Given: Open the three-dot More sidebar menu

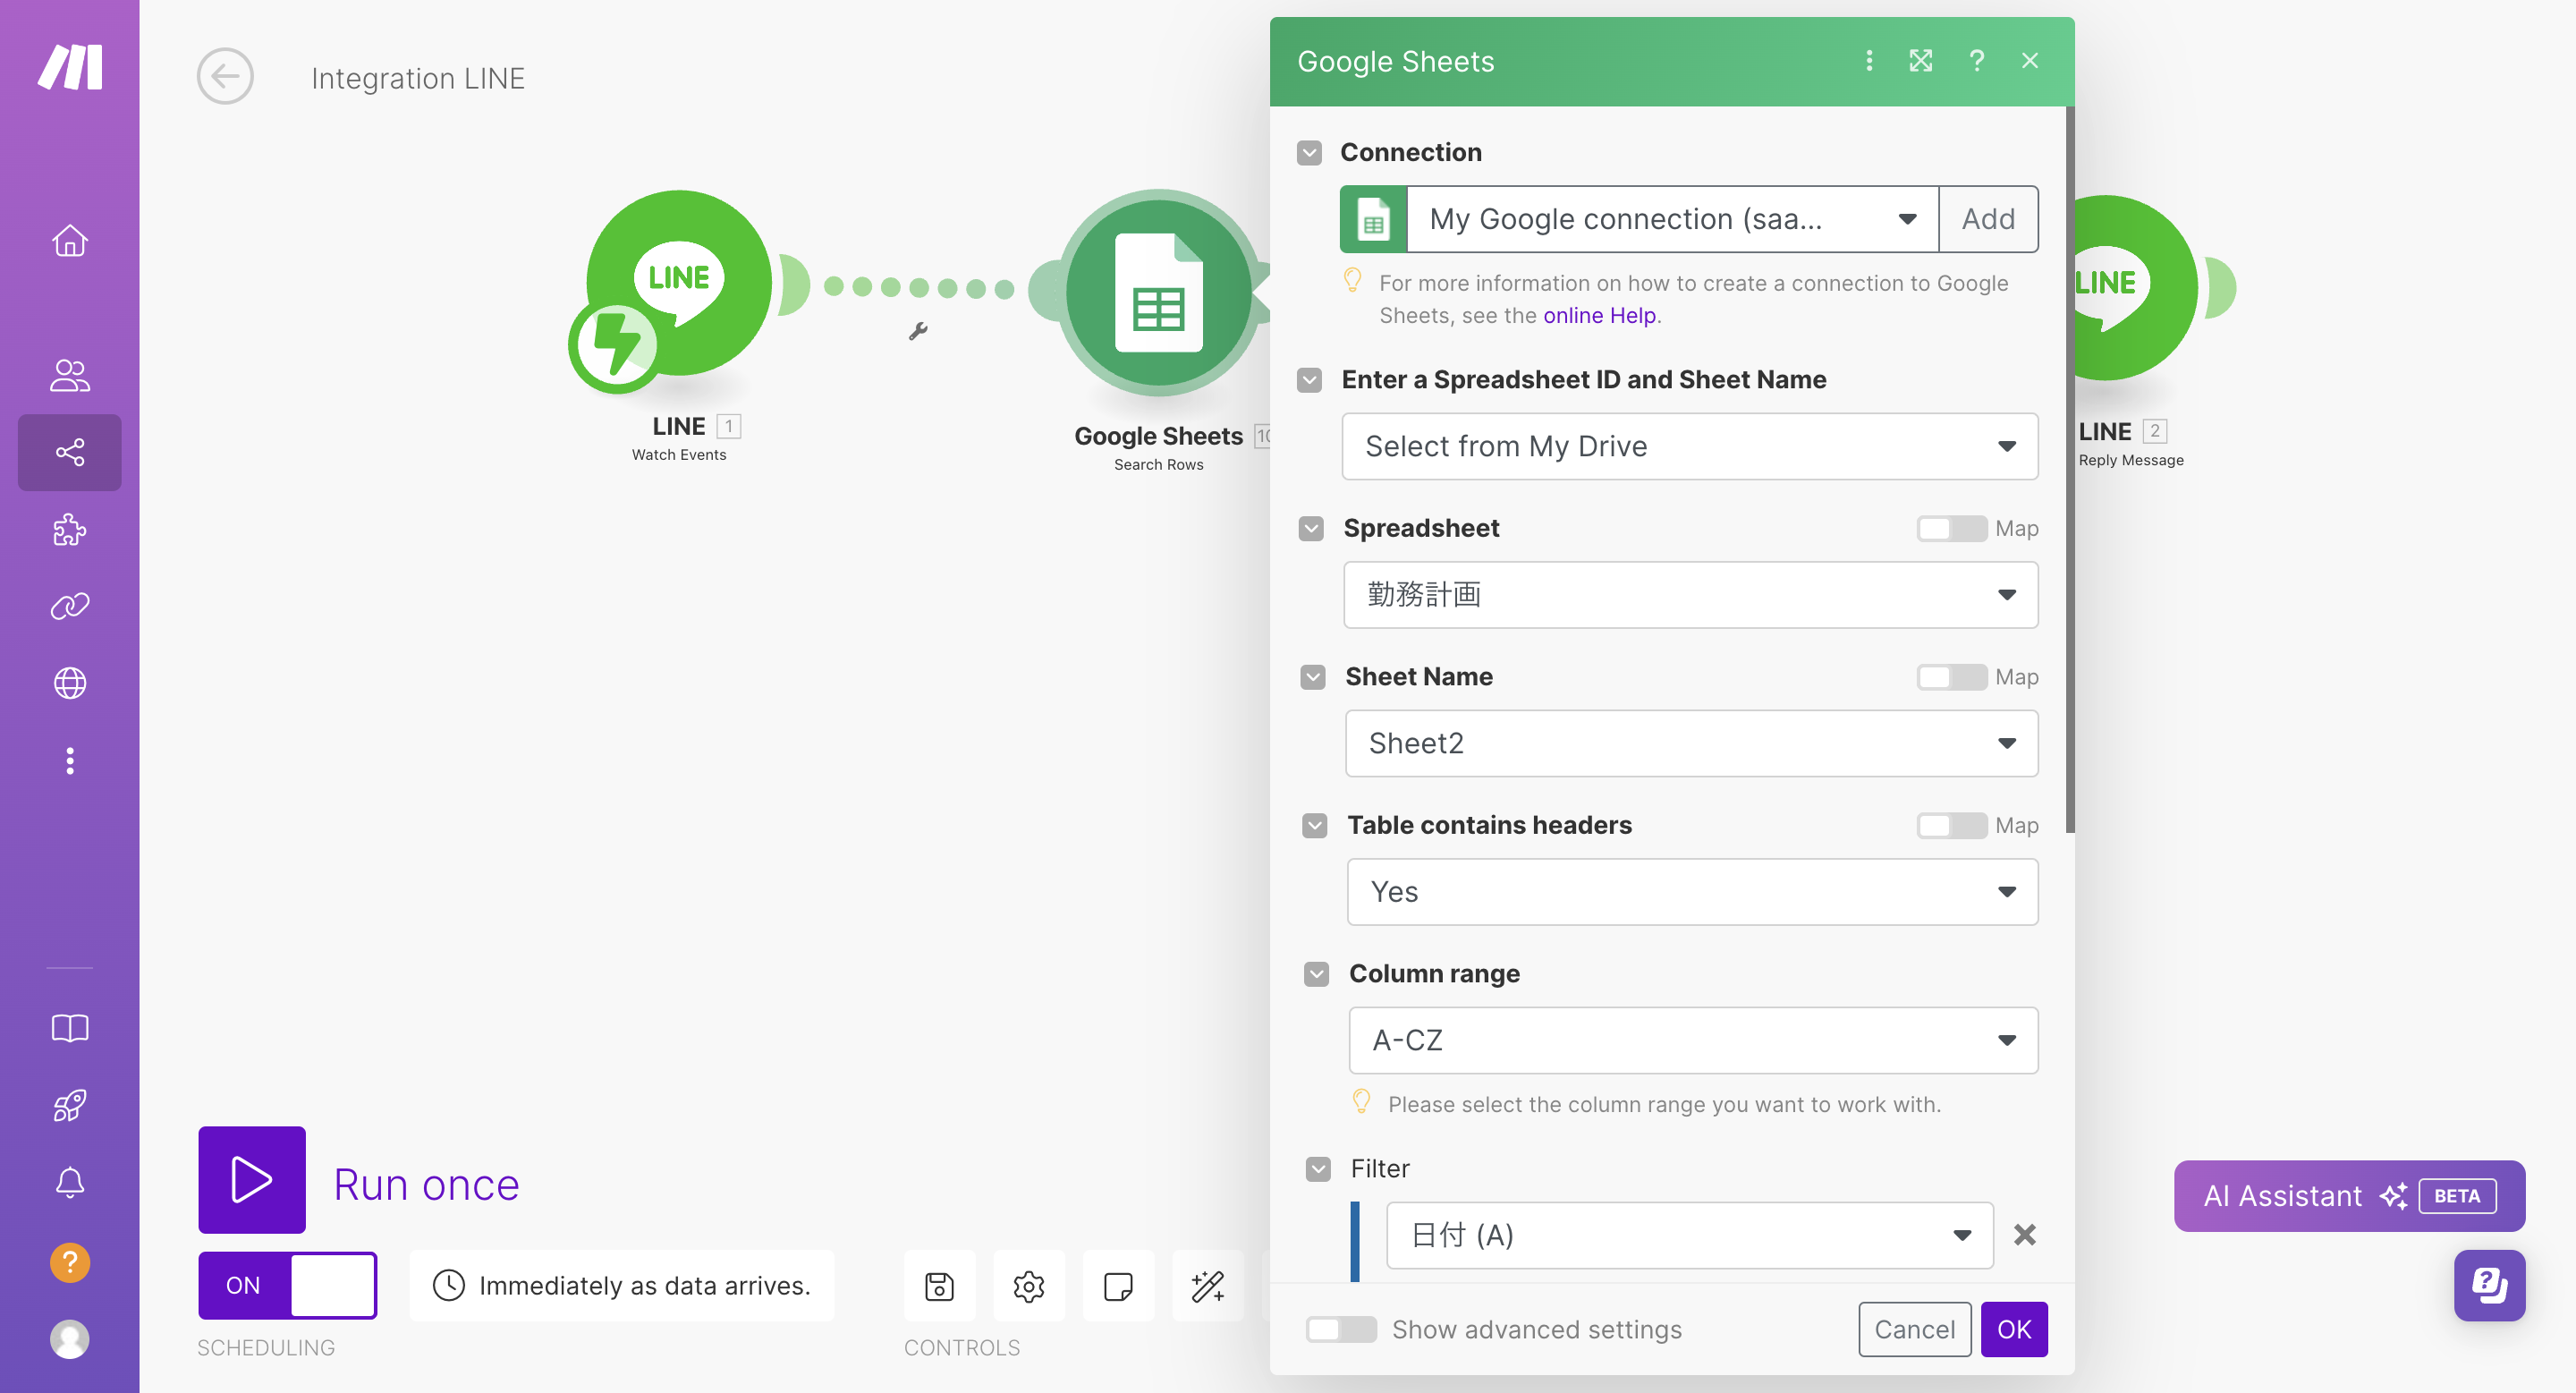Looking at the screenshot, I should pyautogui.click(x=69, y=761).
